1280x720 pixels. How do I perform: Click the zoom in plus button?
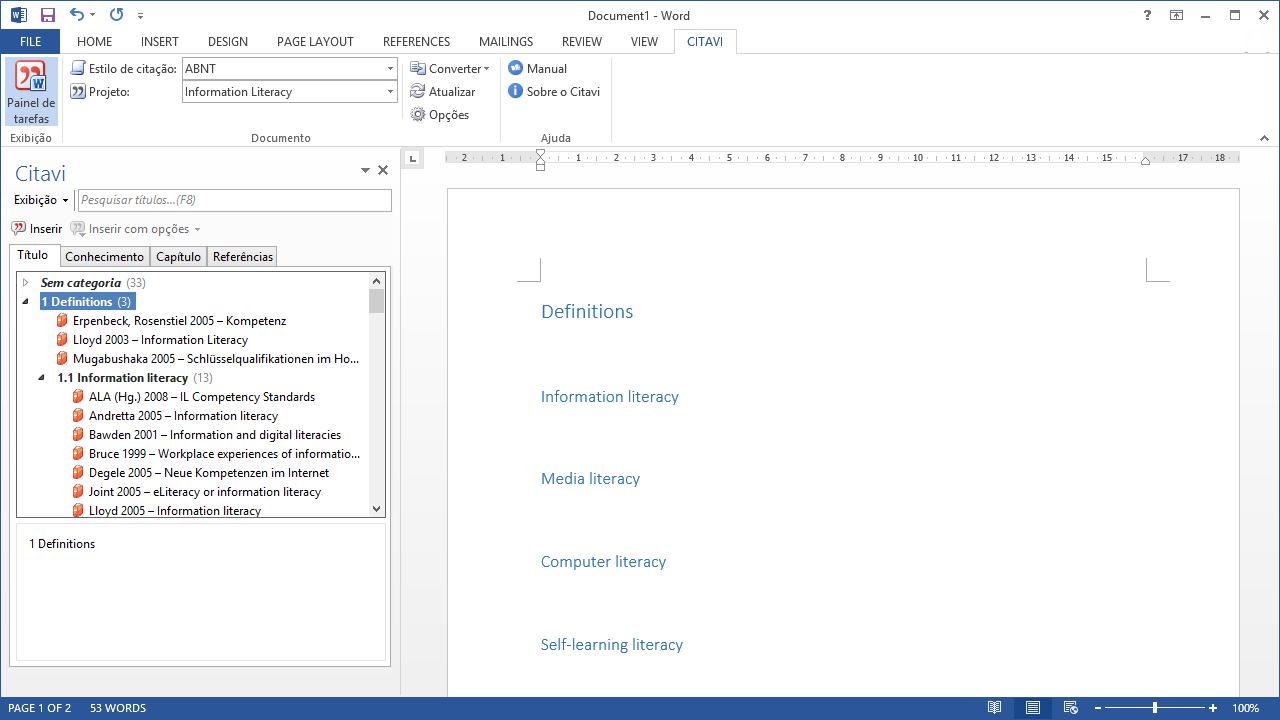point(1213,708)
